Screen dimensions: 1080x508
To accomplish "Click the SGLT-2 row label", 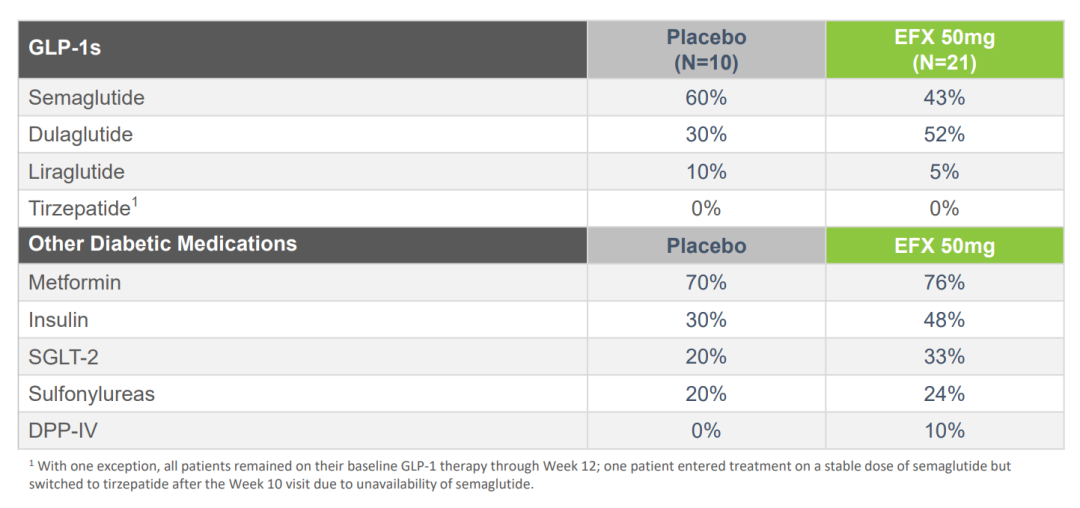I will 62,357.
